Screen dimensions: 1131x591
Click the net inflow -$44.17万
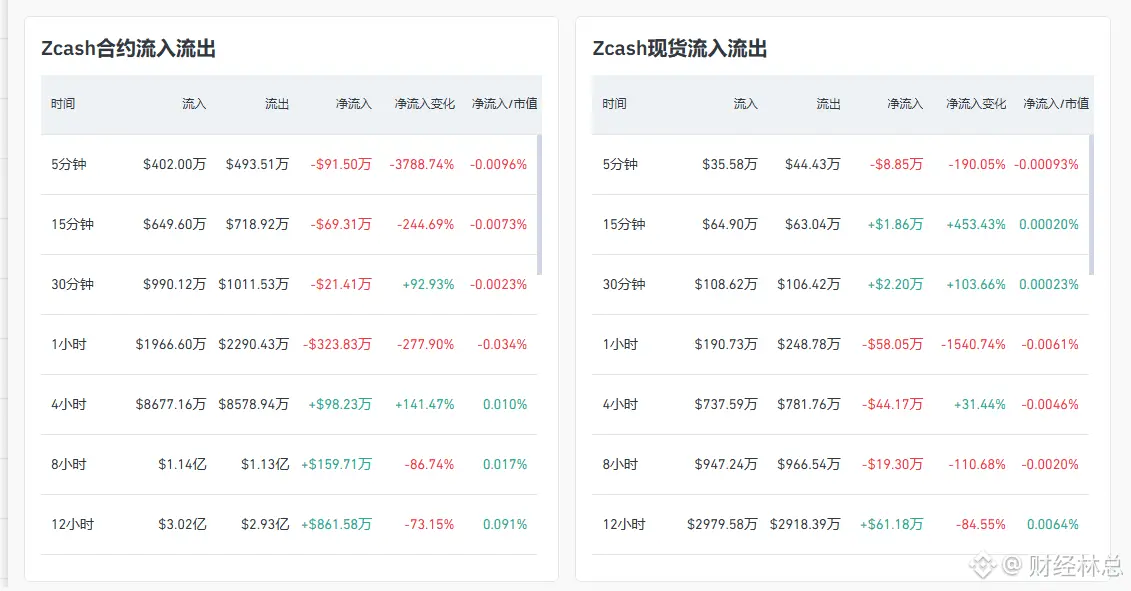[x=893, y=404]
